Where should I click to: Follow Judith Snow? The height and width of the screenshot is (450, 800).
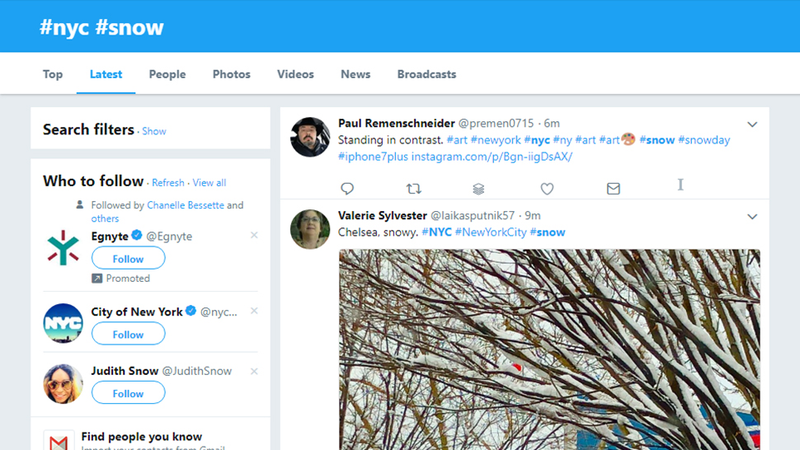[128, 393]
